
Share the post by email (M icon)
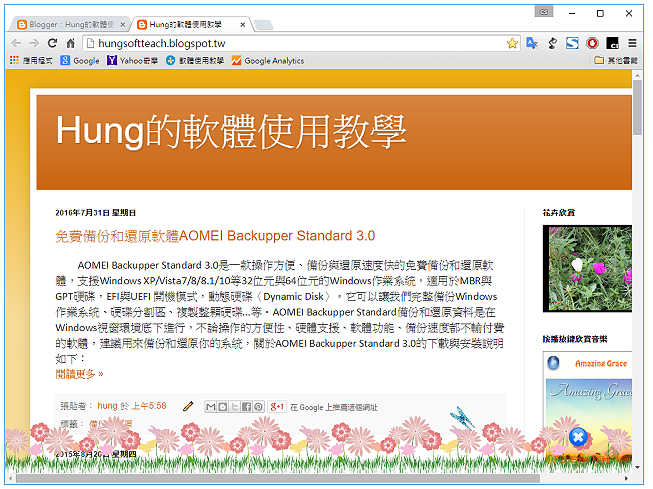coord(211,407)
